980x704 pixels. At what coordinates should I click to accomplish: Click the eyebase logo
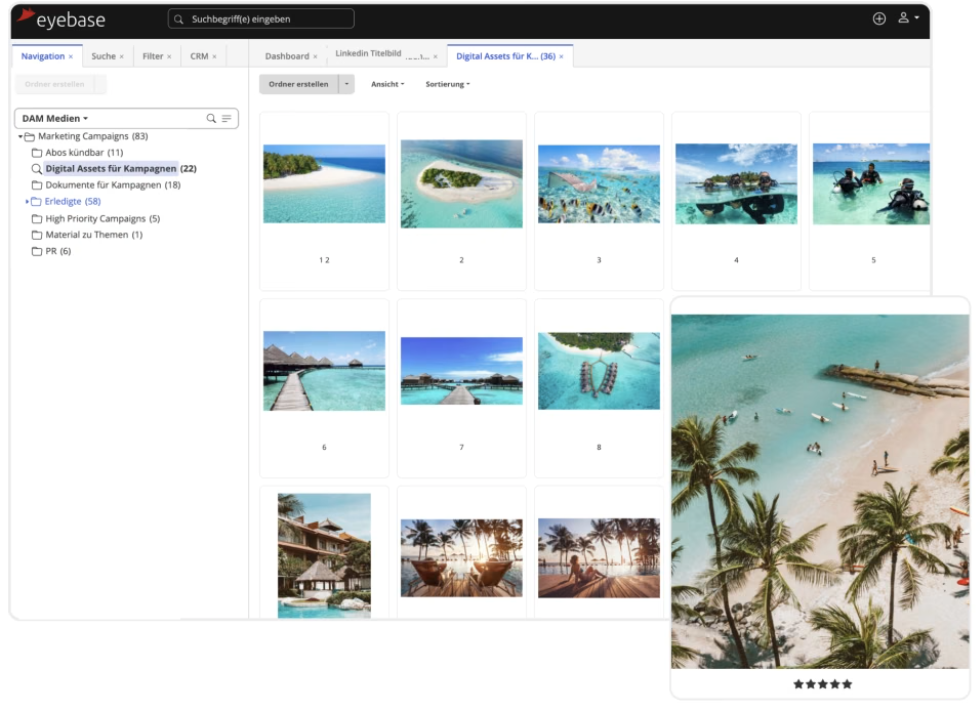tap(61, 19)
